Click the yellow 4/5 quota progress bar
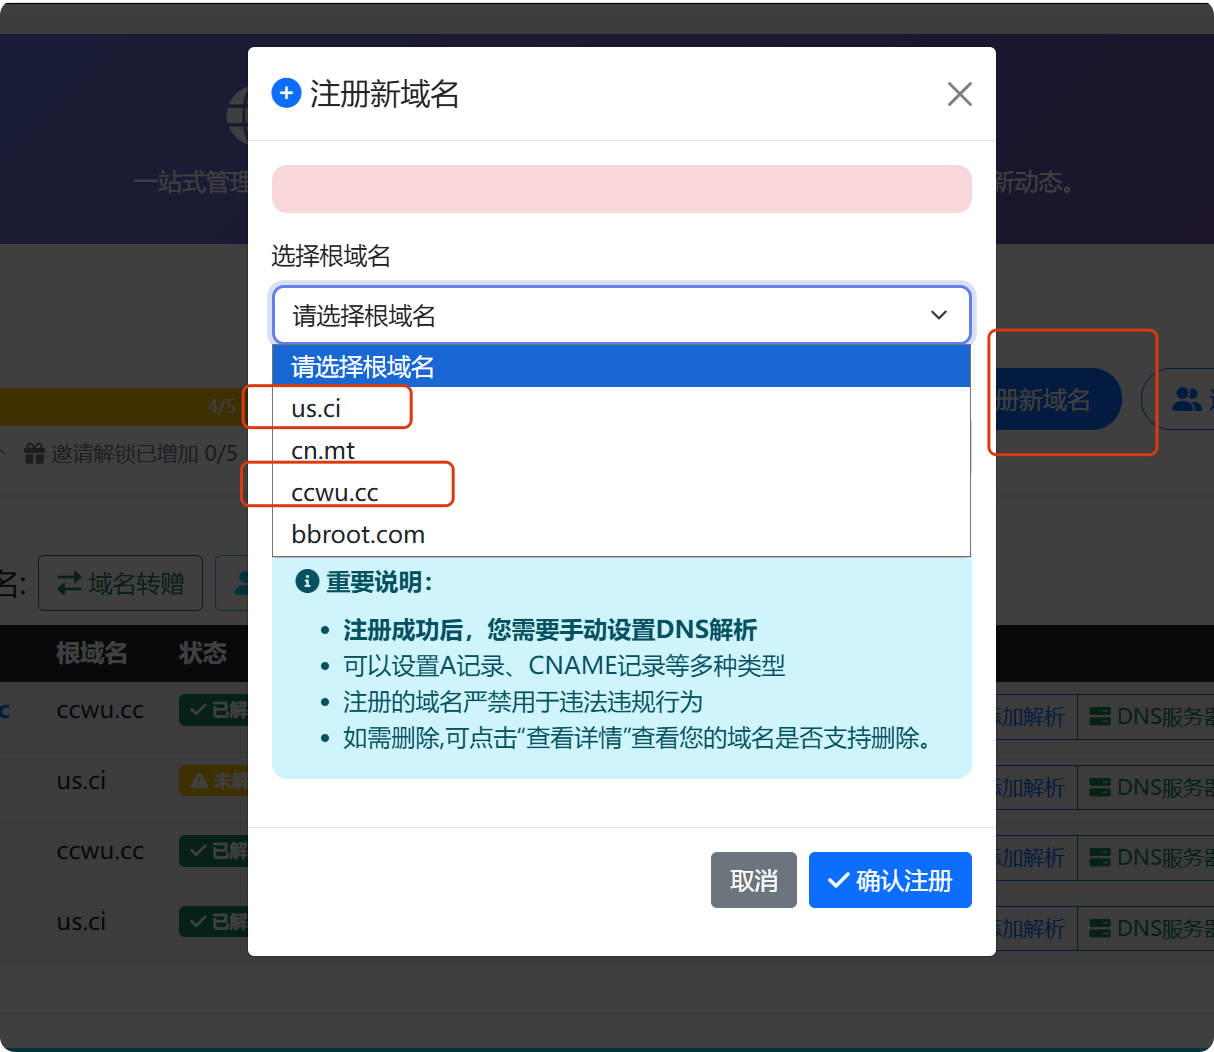The height and width of the screenshot is (1052, 1214). (120, 406)
